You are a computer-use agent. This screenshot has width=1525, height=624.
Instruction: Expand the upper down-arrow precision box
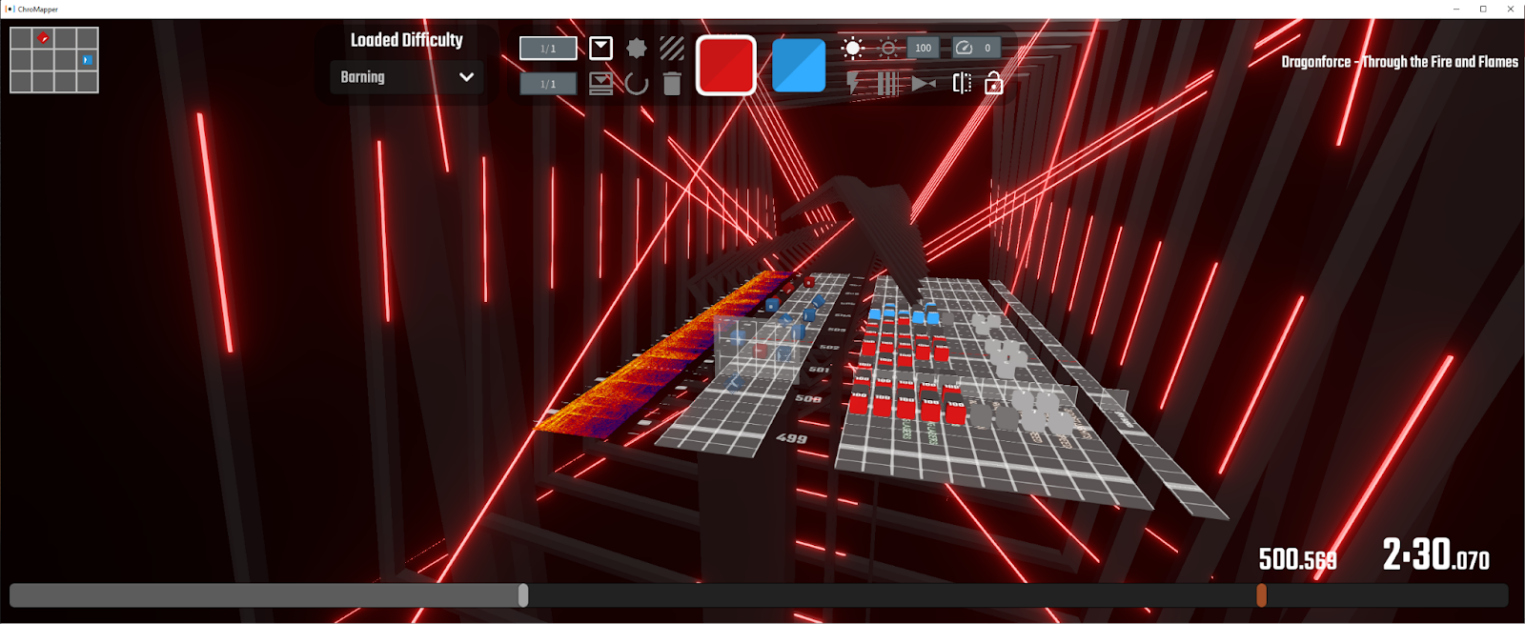click(x=600, y=48)
